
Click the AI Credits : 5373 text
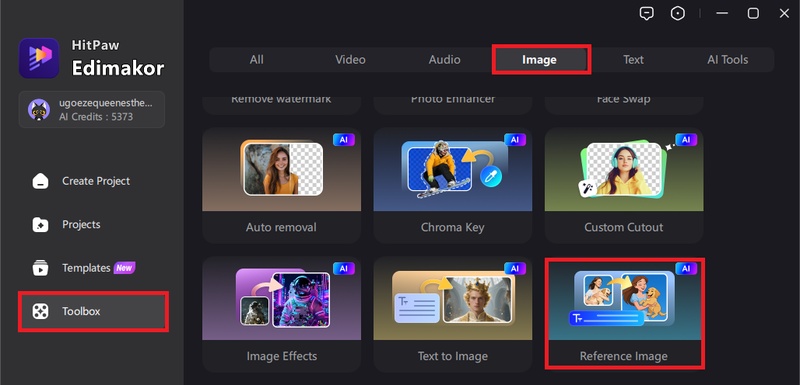[x=96, y=117]
